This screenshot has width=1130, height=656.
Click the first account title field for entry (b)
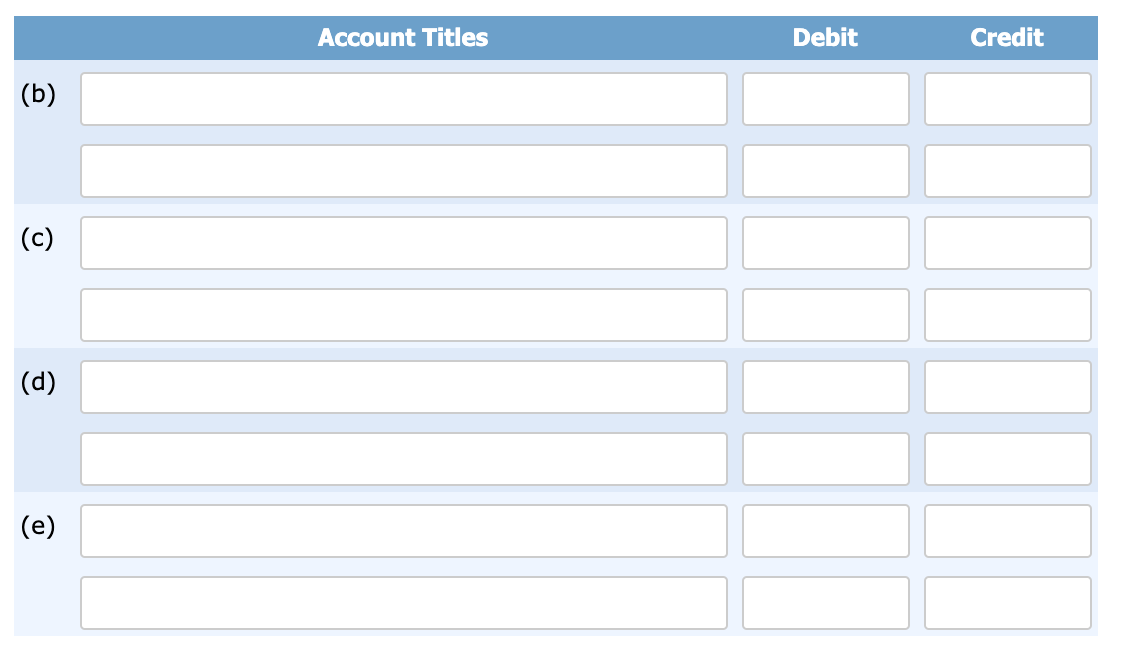[403, 98]
